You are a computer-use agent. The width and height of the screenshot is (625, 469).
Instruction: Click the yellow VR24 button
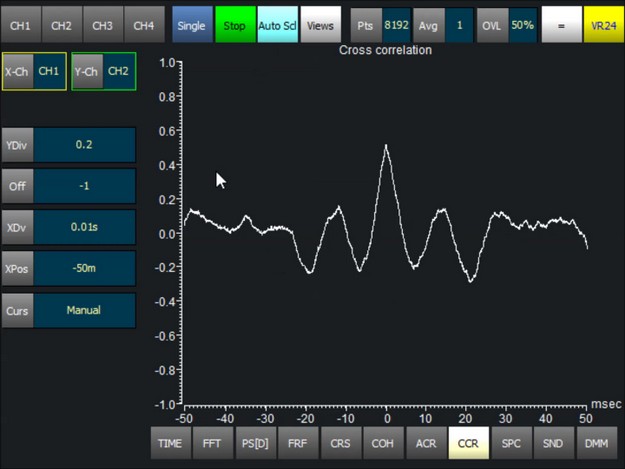coord(603,24)
